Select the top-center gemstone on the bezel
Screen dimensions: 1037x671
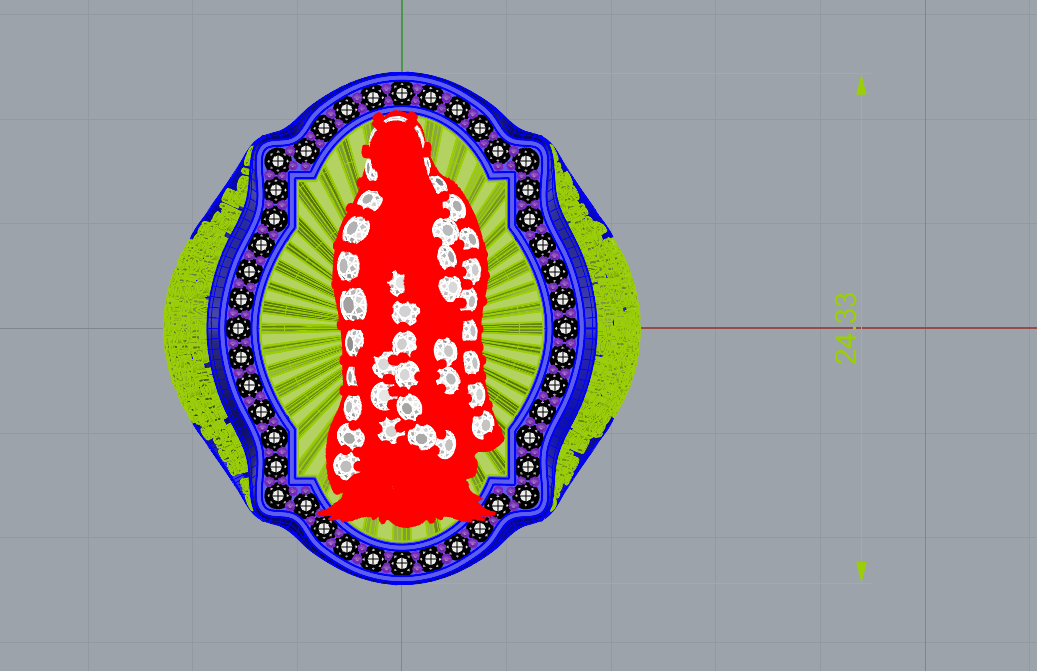click(x=402, y=93)
